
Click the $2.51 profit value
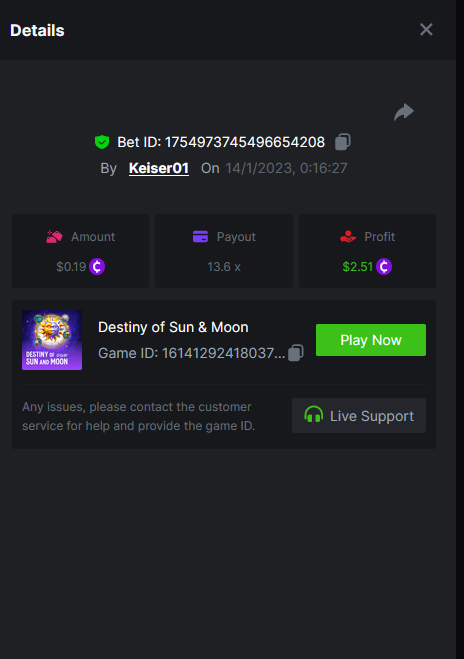tap(358, 267)
